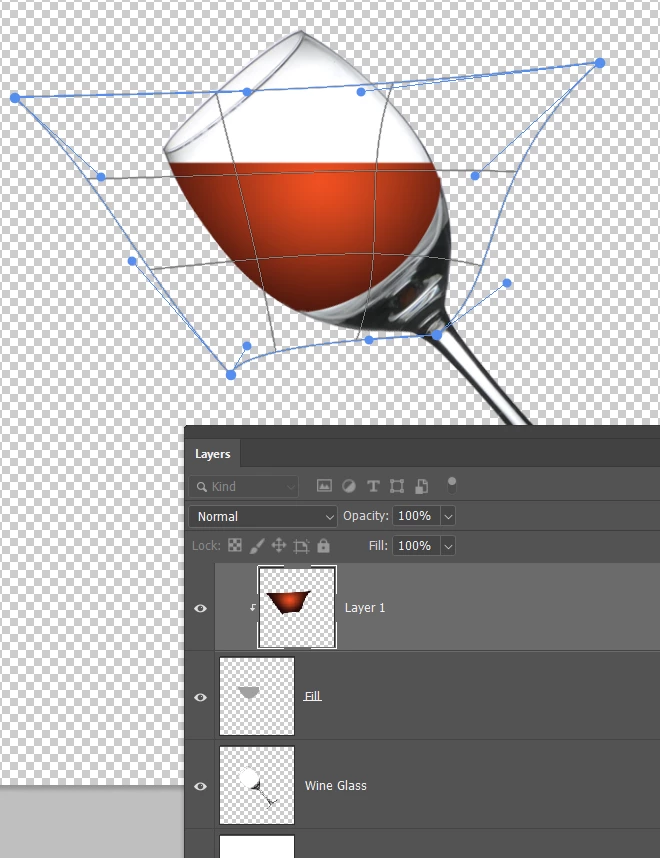Expand the Fill slider arrow
The width and height of the screenshot is (660, 858).
pyautogui.click(x=448, y=546)
